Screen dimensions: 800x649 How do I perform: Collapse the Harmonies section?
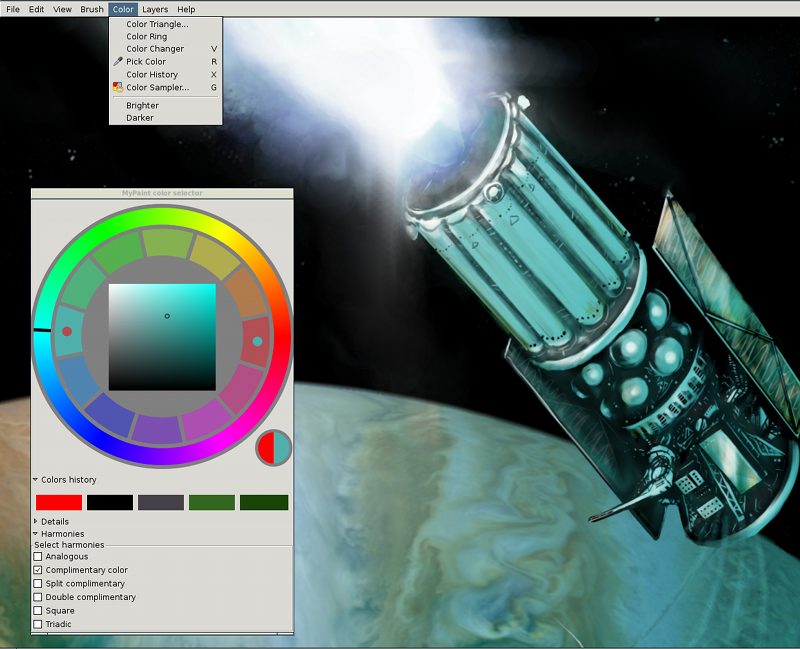point(36,534)
